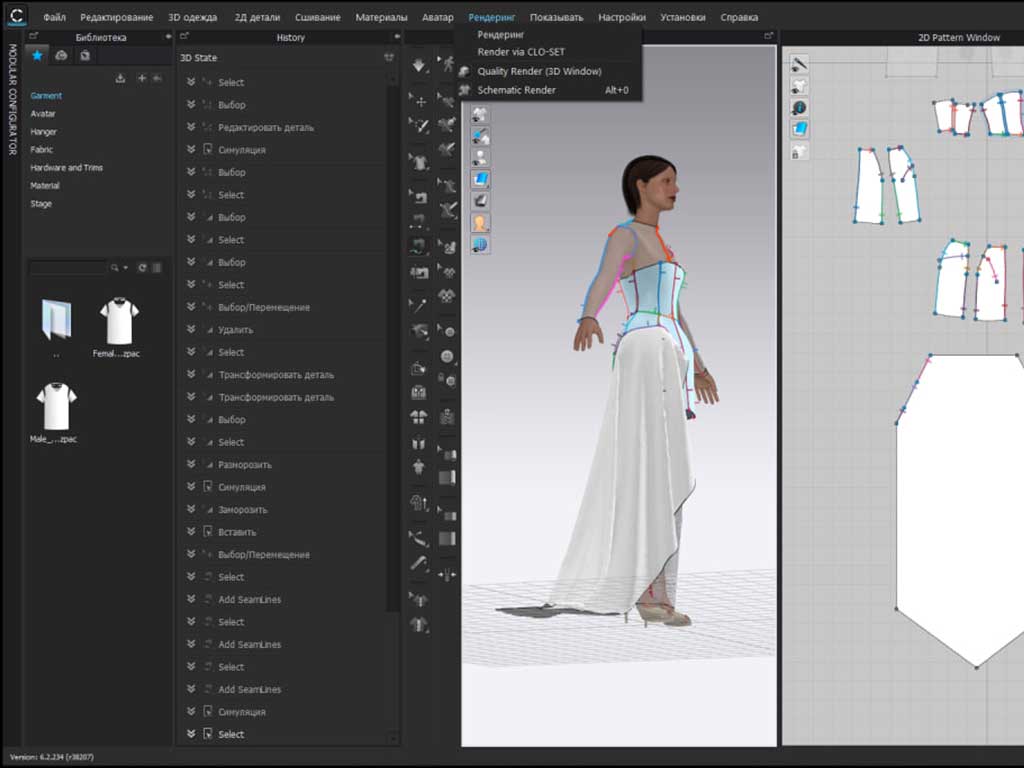Click the Simulate down-arrow tool icon
This screenshot has height=768, width=1024.
419,65
